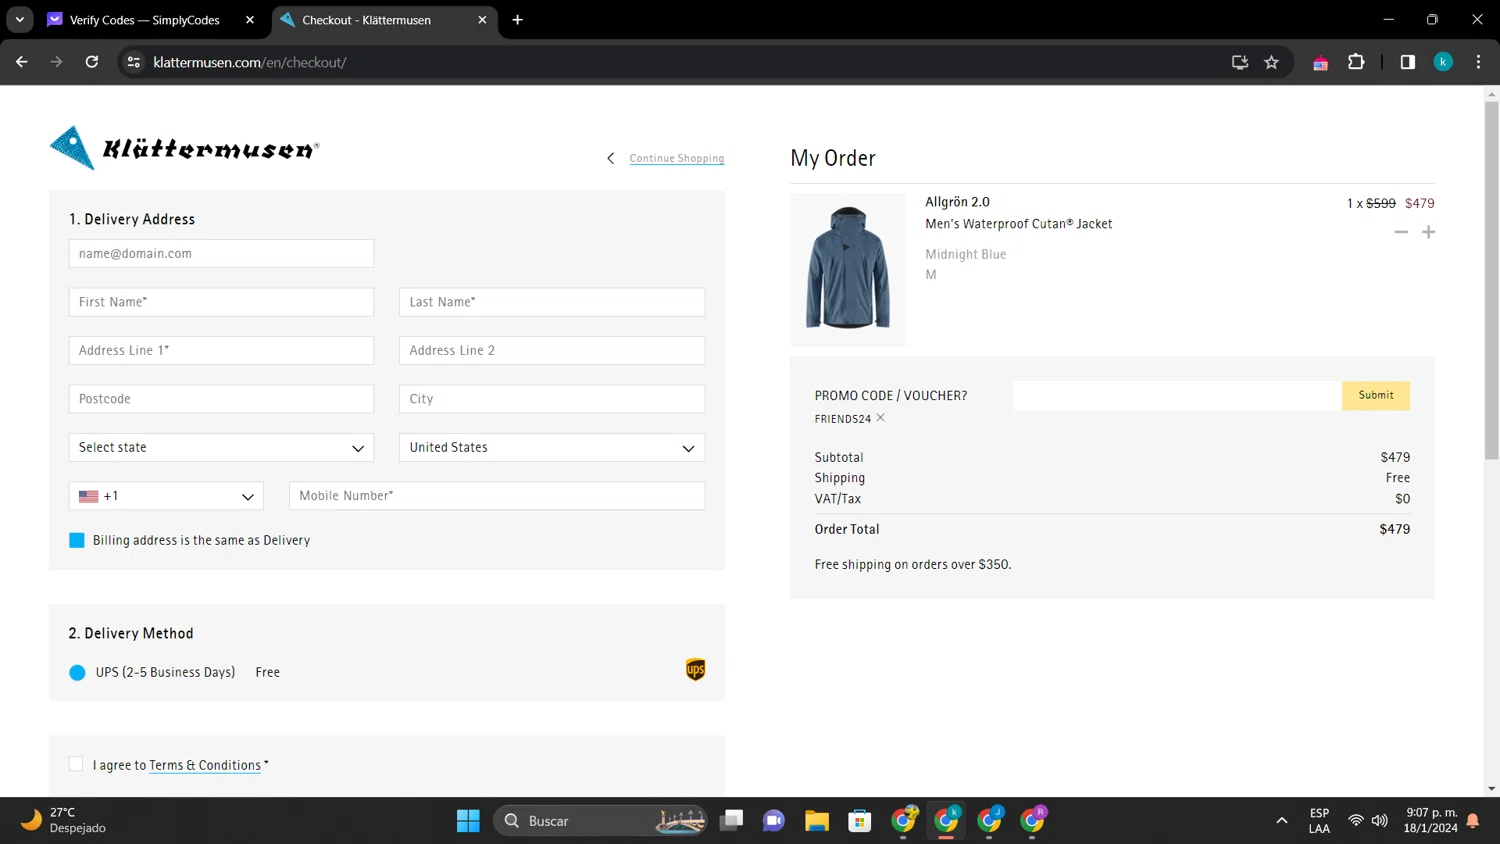1500x844 pixels.
Task: Open Task View on taskbar
Action: 732,821
